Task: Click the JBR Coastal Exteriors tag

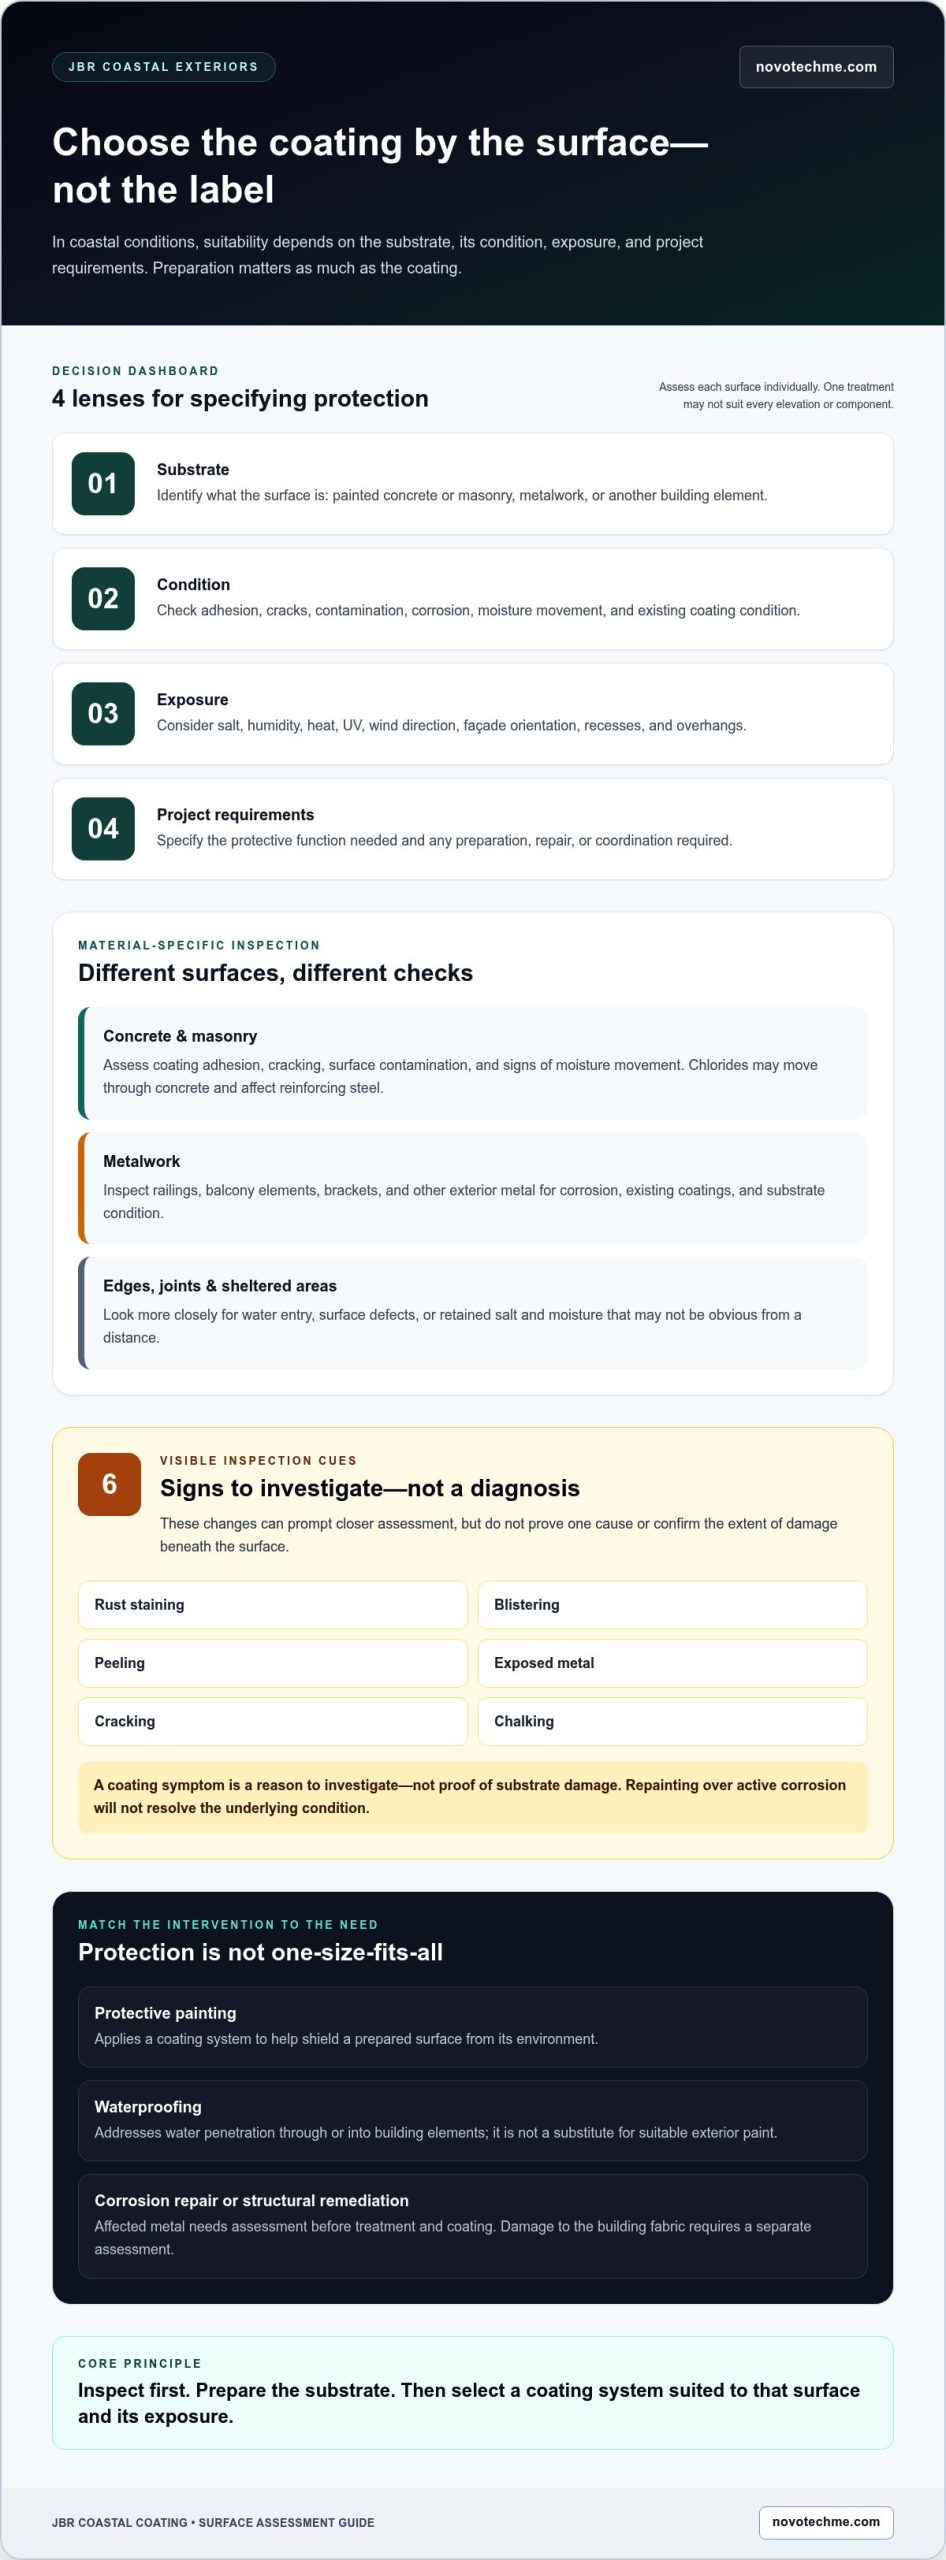Action: click(164, 67)
